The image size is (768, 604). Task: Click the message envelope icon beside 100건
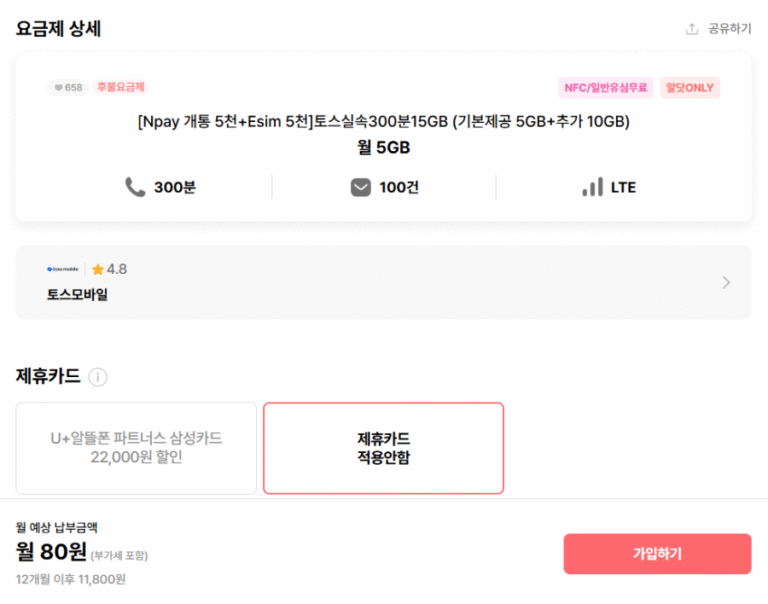click(361, 187)
